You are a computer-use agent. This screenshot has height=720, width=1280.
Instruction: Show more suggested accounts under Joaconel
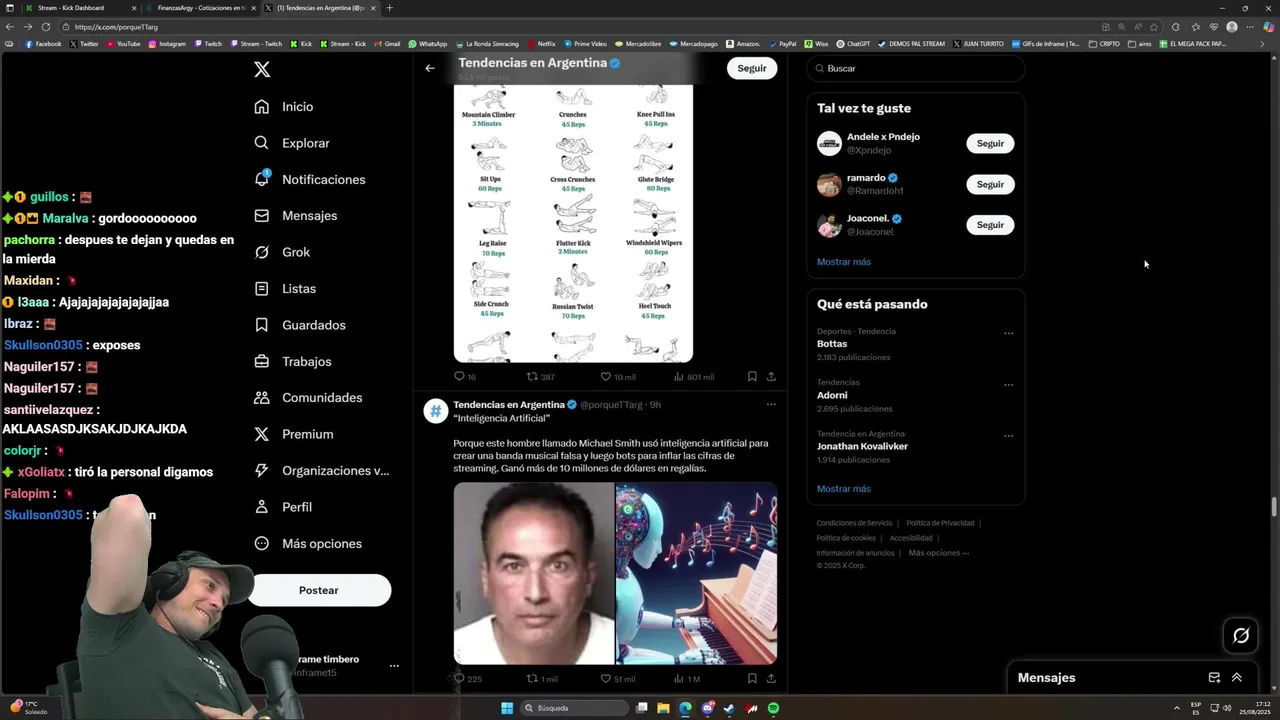coord(844,262)
